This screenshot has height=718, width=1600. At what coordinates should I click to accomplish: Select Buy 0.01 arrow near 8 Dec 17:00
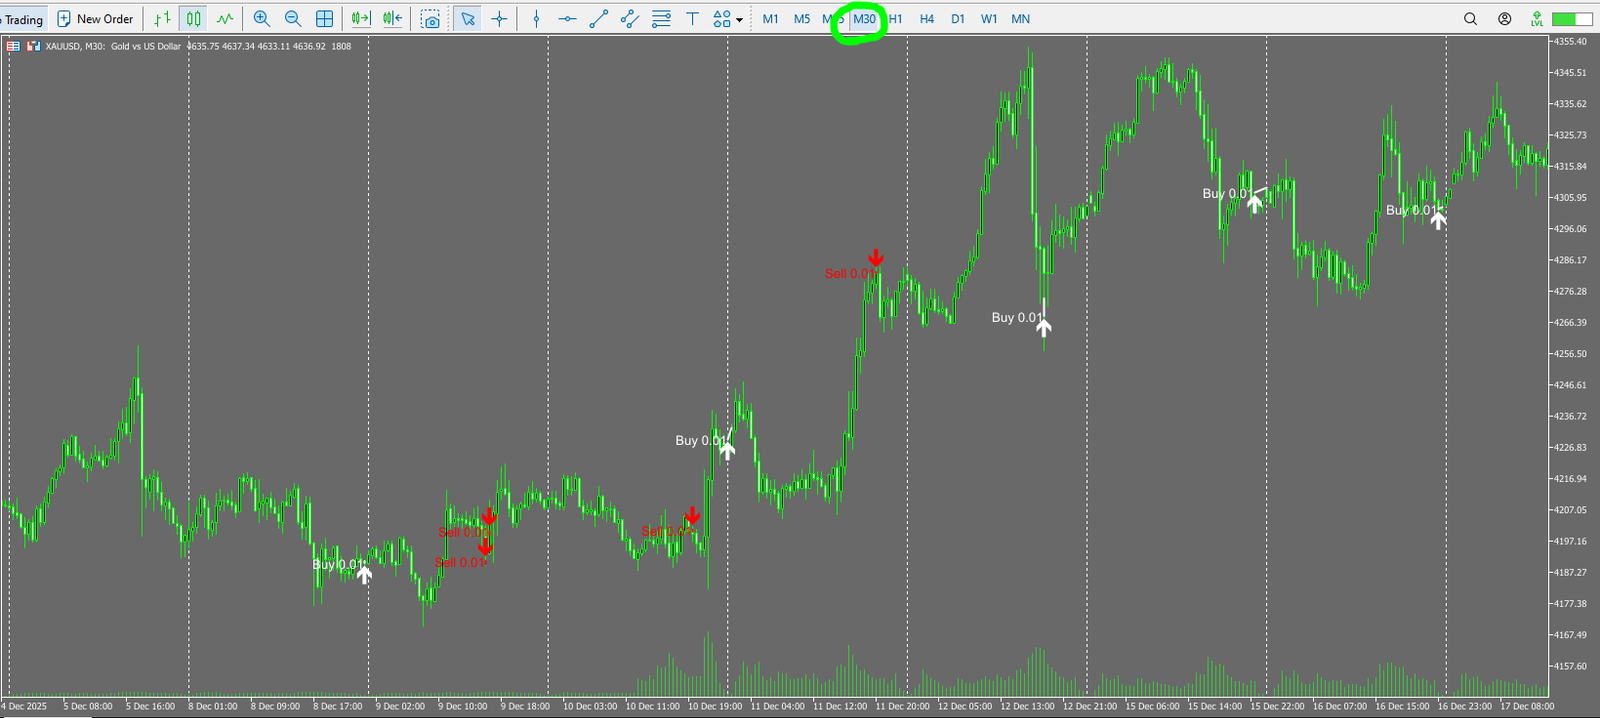(x=364, y=574)
